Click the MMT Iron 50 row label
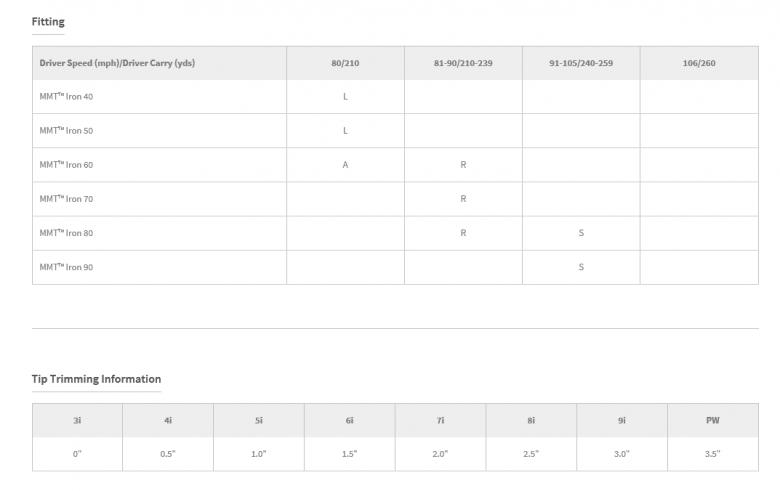The image size is (780, 491). [x=66, y=131]
